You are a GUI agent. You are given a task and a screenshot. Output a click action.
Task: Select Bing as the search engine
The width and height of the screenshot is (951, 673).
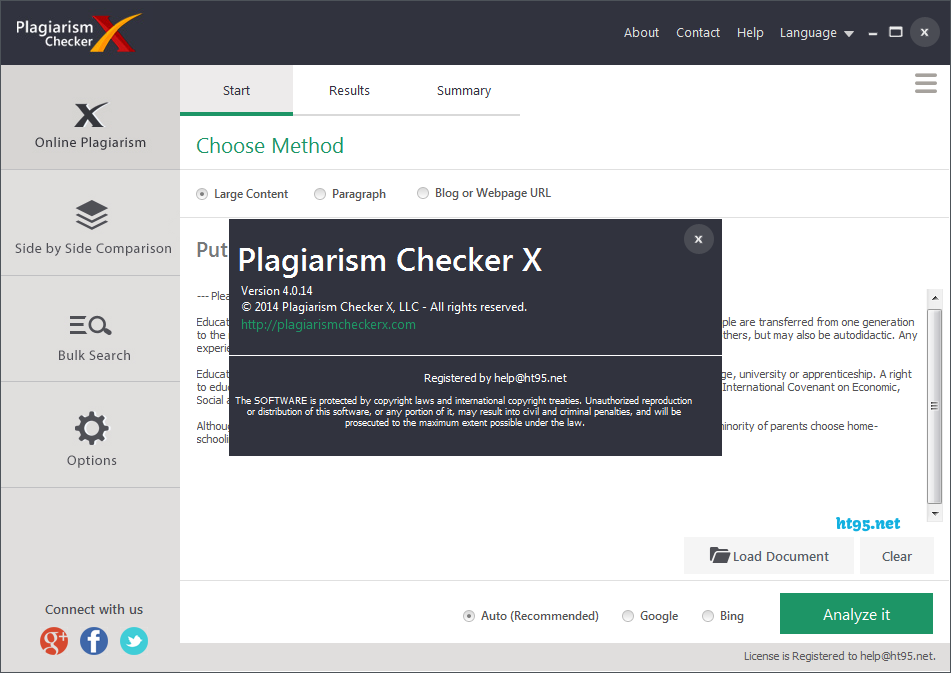(707, 616)
